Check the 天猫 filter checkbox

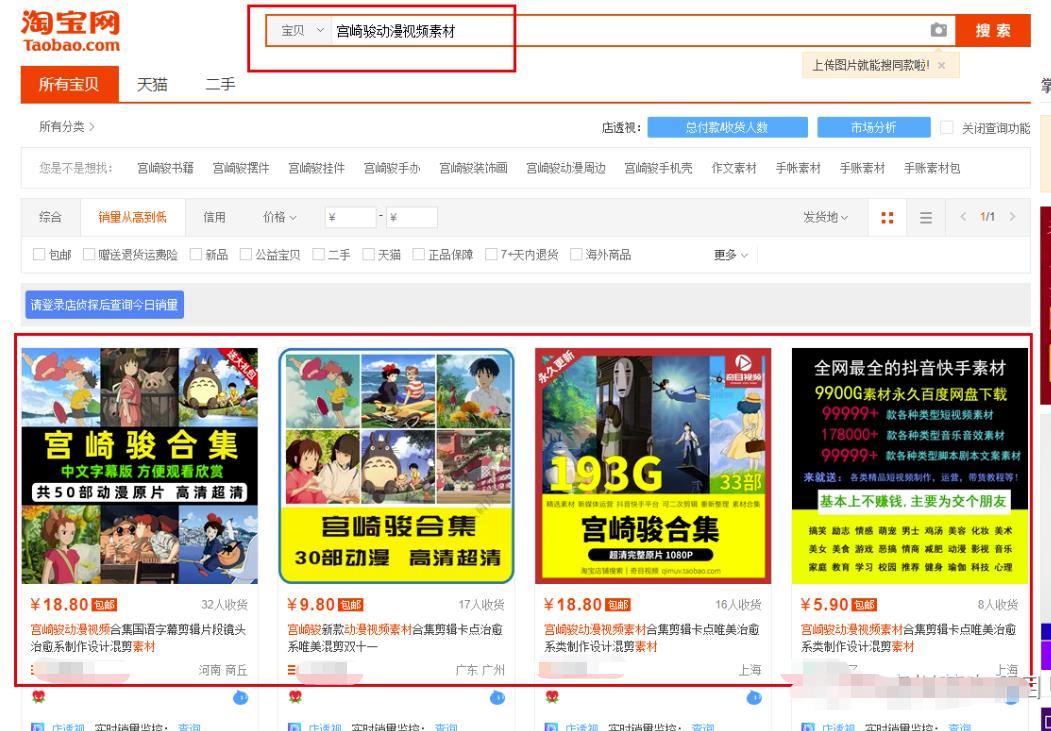(368, 255)
